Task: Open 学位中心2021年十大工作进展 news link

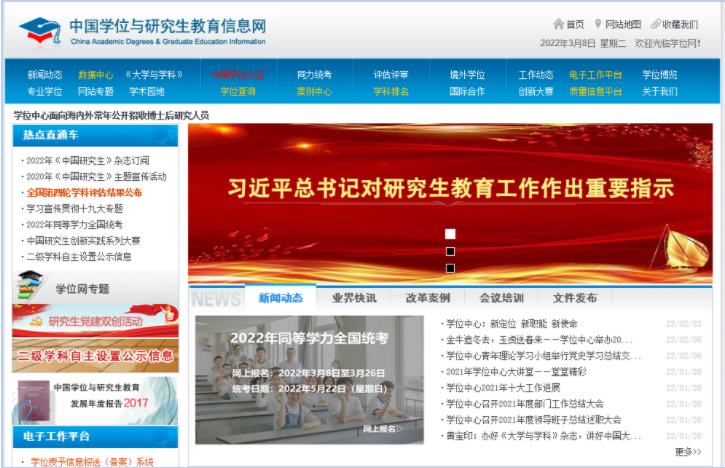Action: (x=503, y=388)
